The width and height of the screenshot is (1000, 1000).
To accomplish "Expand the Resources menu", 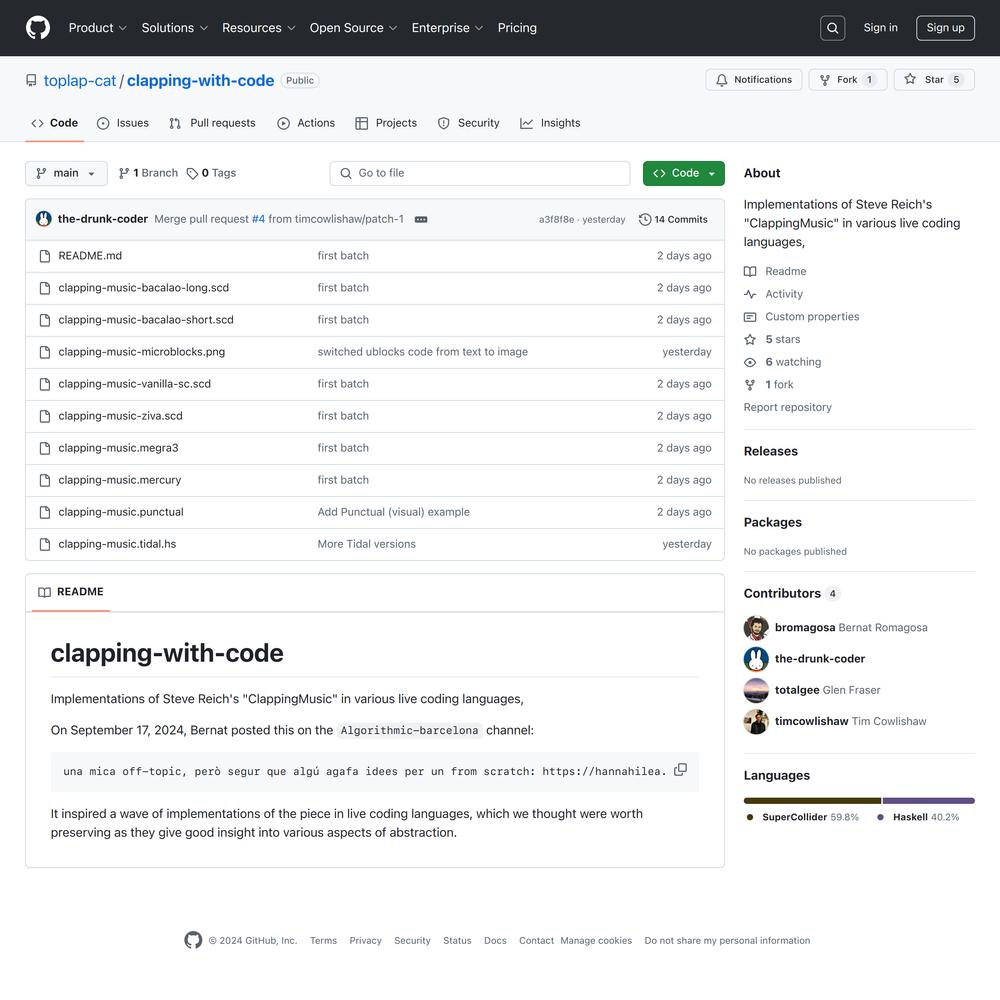I will (258, 28).
